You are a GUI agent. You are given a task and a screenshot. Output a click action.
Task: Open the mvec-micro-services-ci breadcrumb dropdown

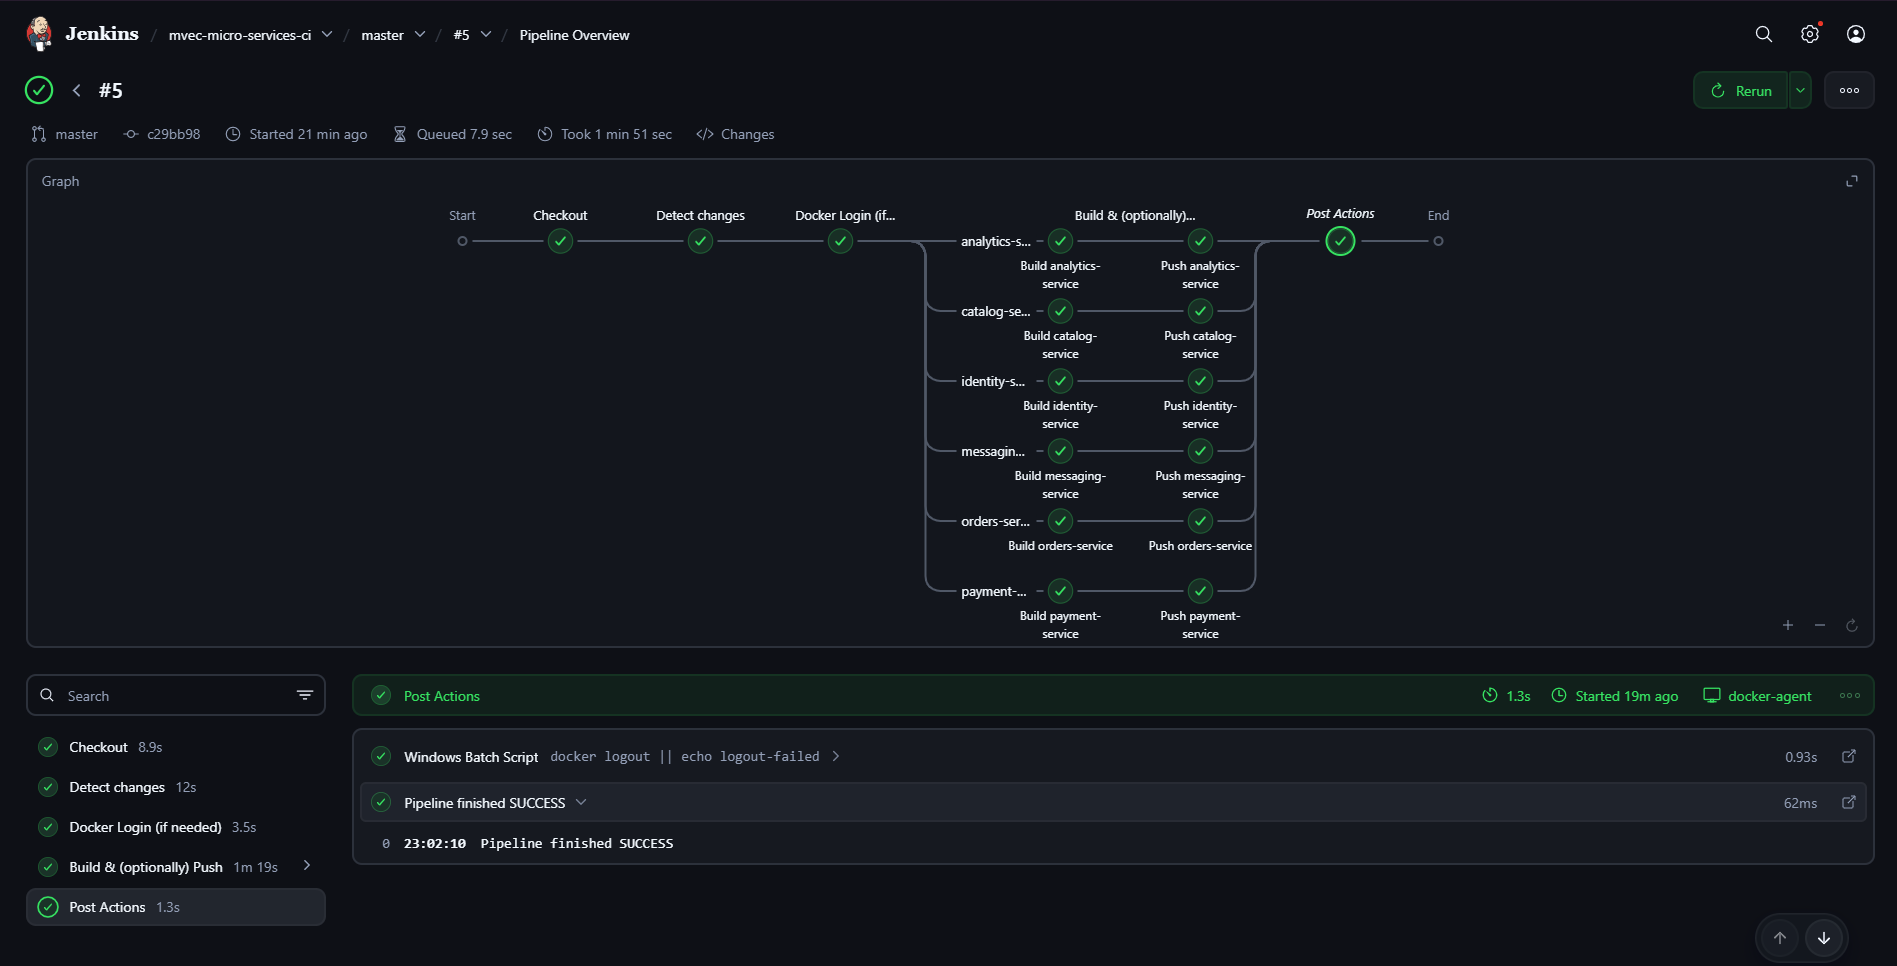[x=327, y=34]
